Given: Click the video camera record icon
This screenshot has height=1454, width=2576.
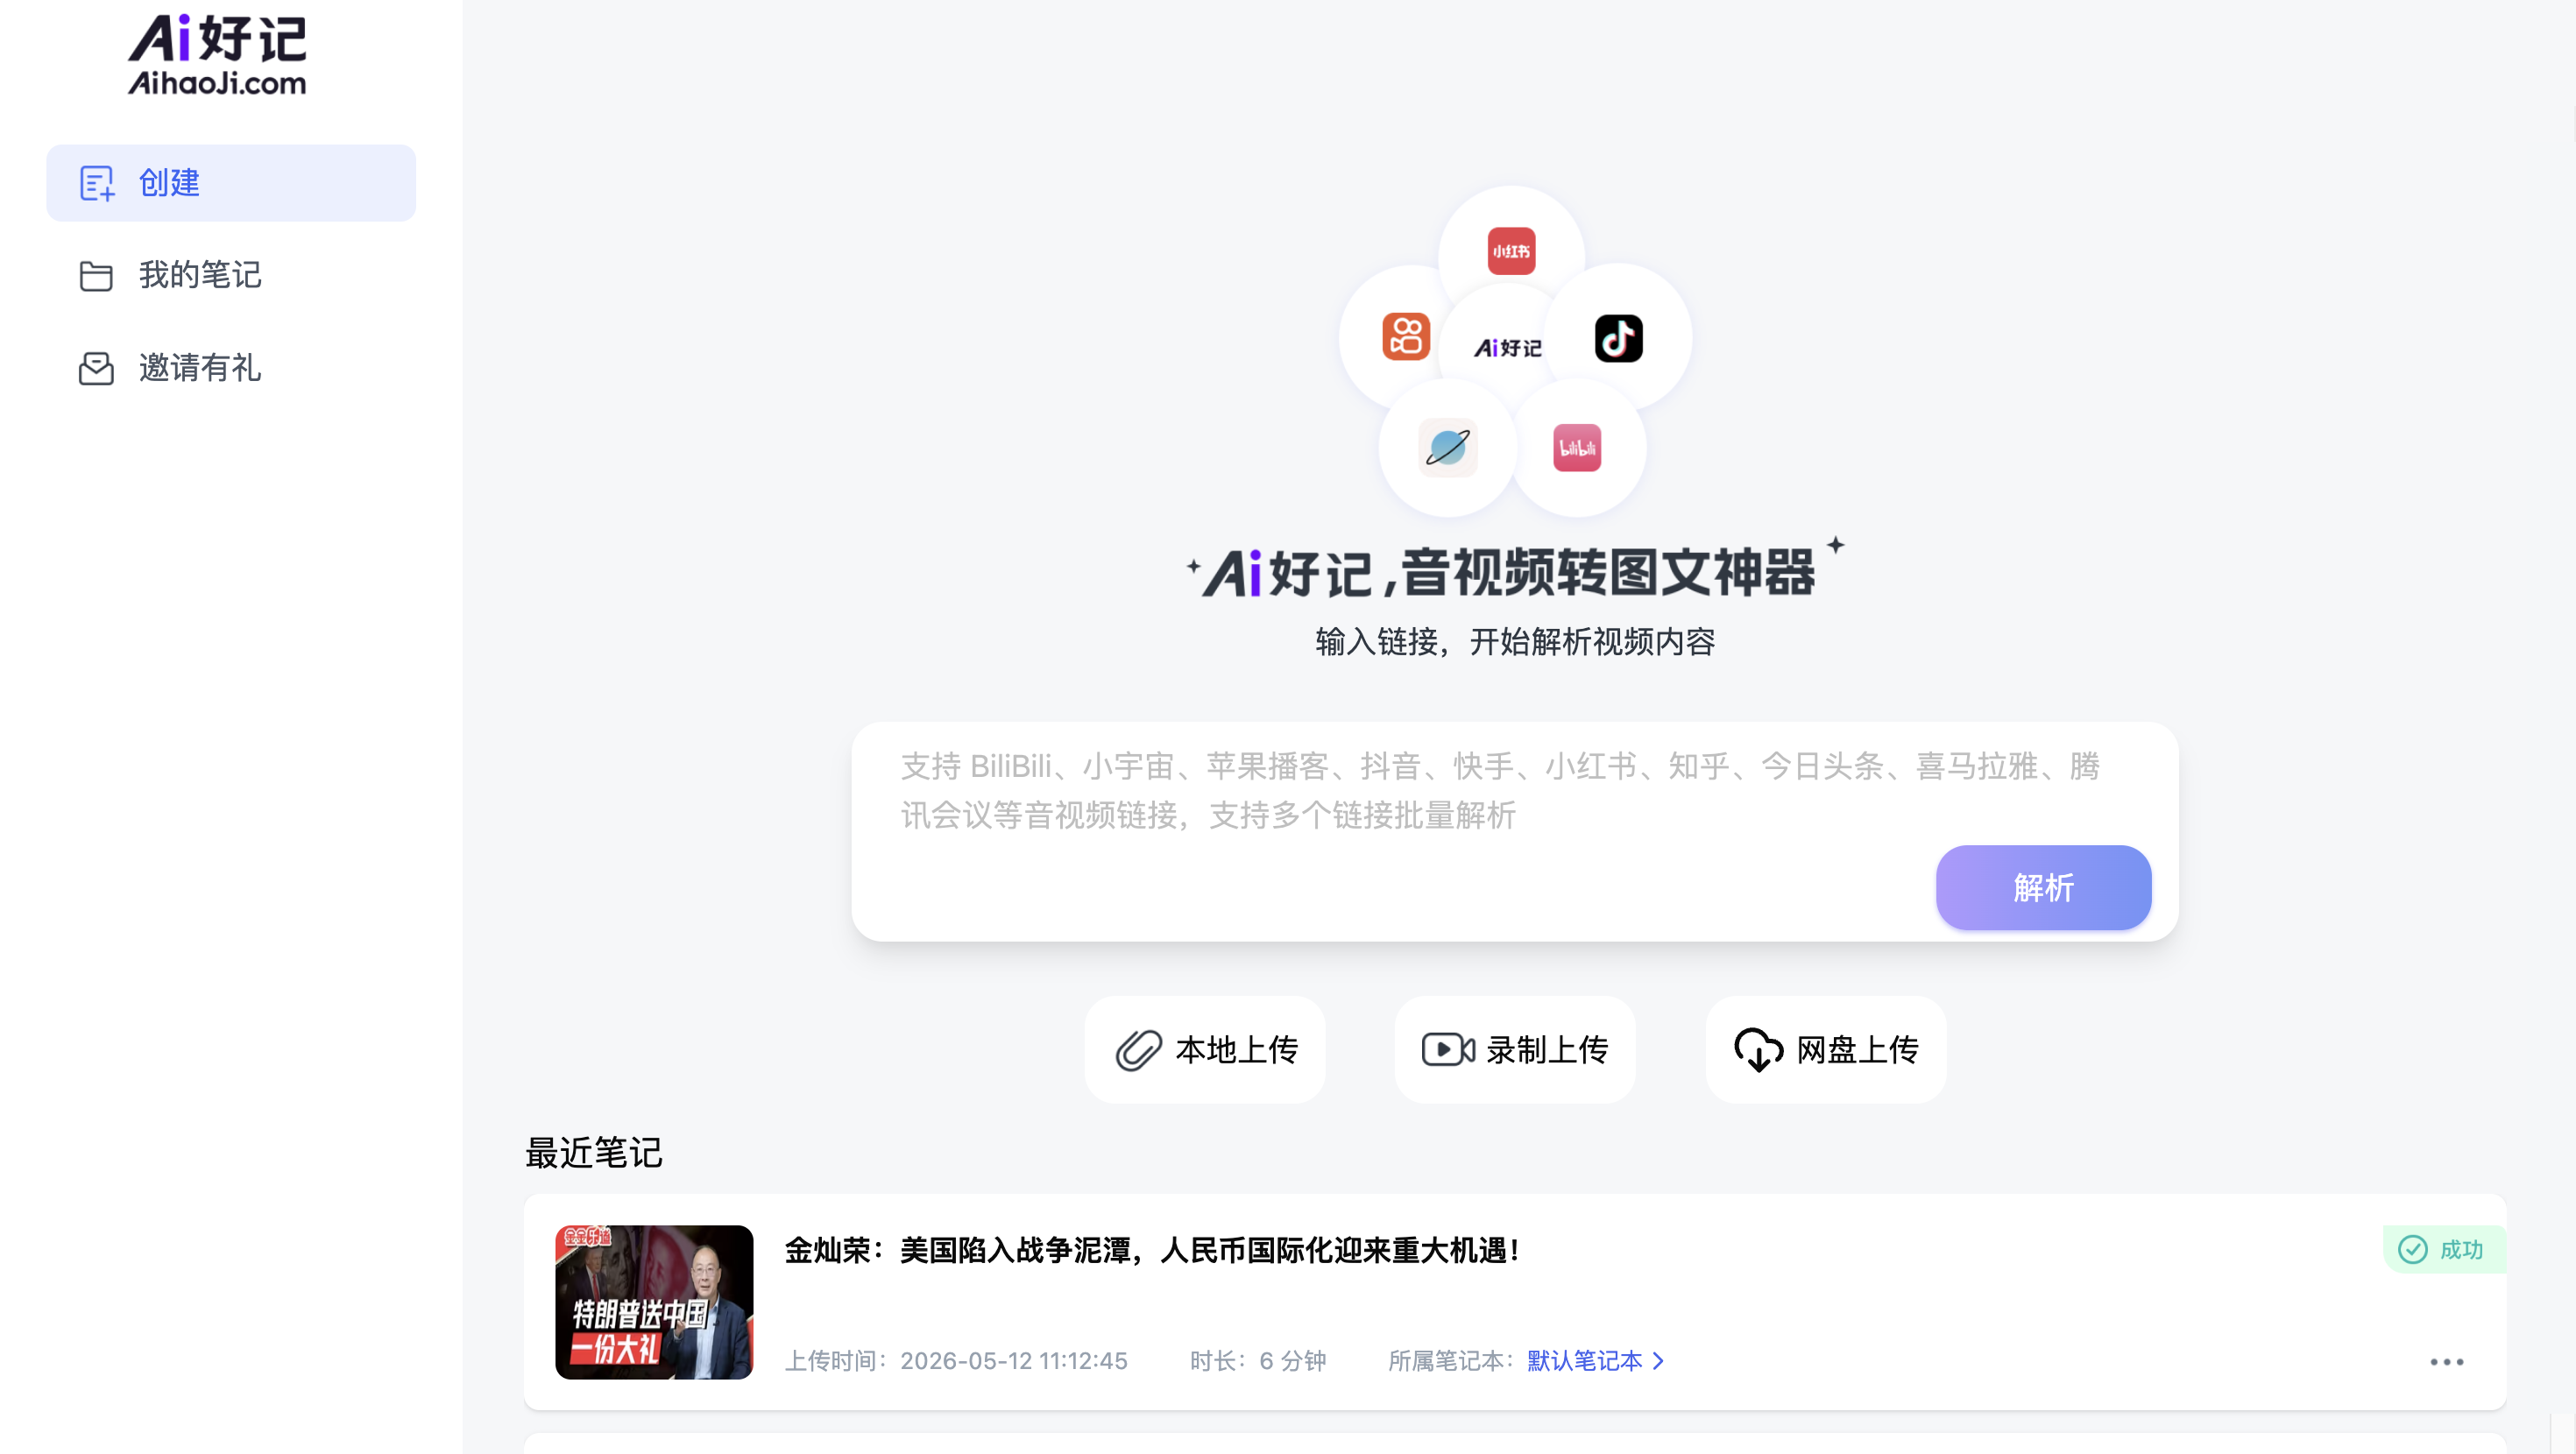Looking at the screenshot, I should click(1448, 1050).
